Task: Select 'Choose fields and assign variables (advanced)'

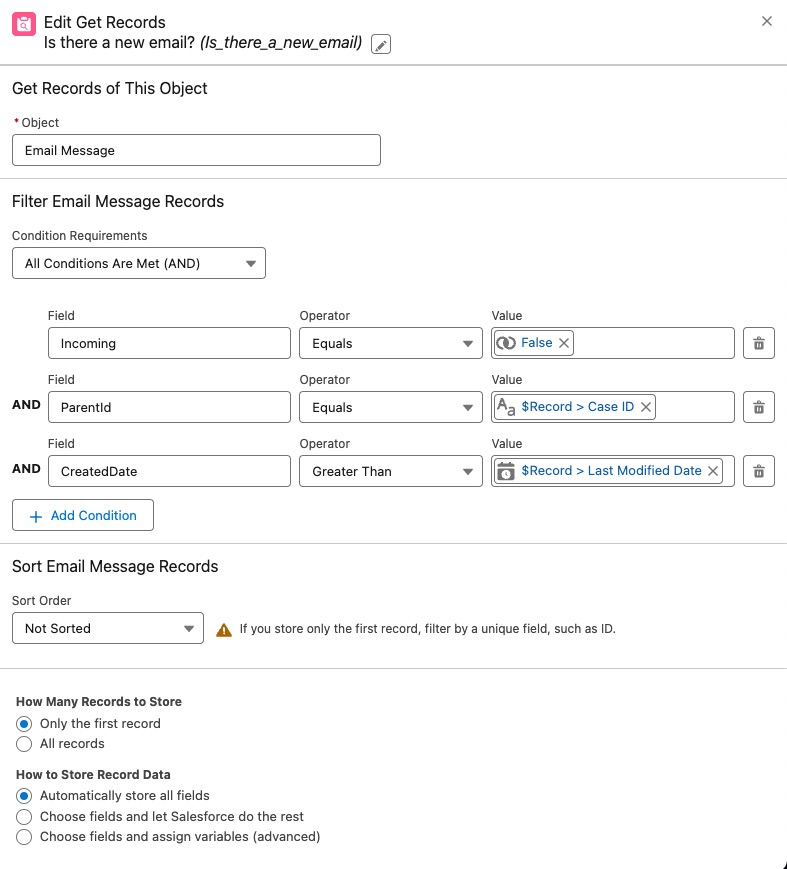Action: click(x=24, y=837)
